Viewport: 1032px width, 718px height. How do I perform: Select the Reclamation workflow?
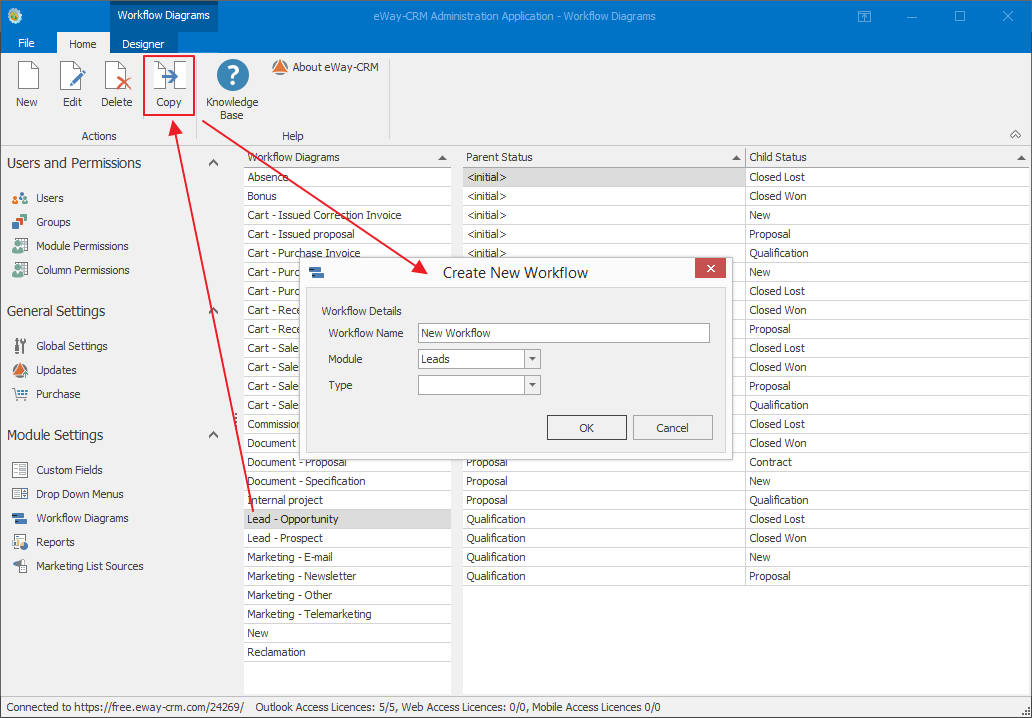pyautogui.click(x=348, y=652)
